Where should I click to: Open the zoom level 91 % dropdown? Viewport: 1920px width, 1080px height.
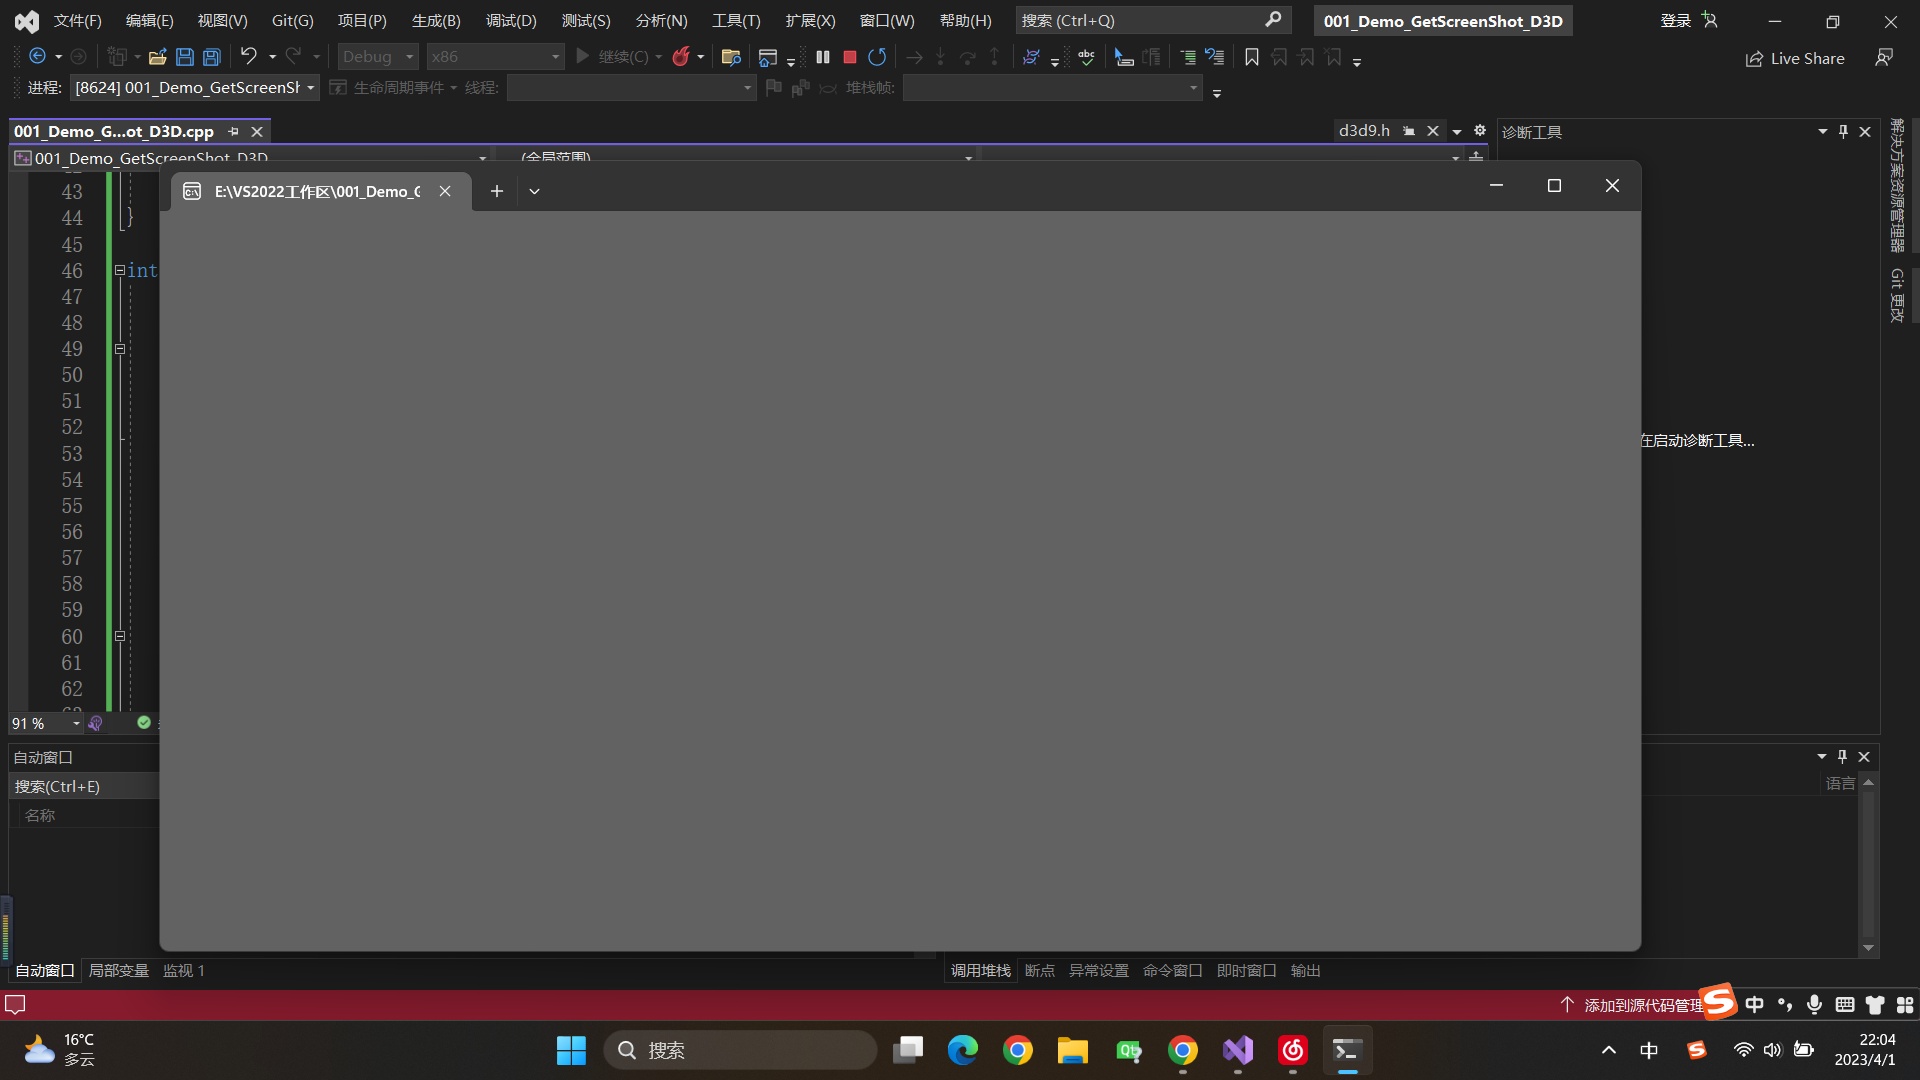coord(76,723)
